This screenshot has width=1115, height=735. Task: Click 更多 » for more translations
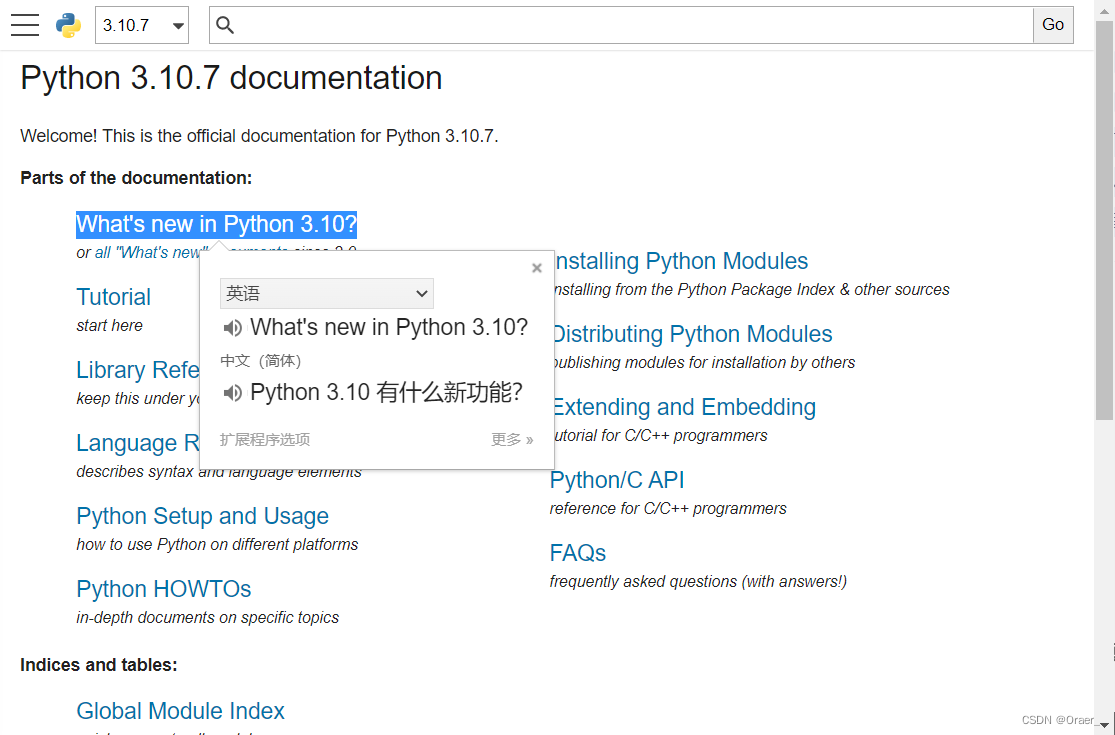[512, 439]
